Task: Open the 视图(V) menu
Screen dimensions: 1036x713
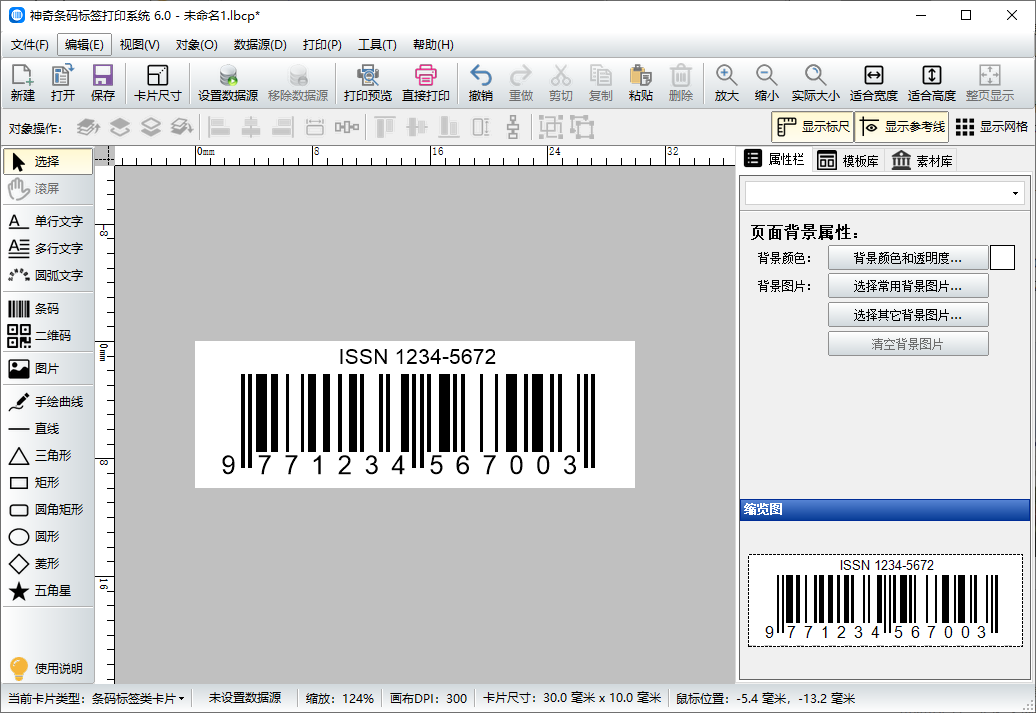Action: (139, 45)
